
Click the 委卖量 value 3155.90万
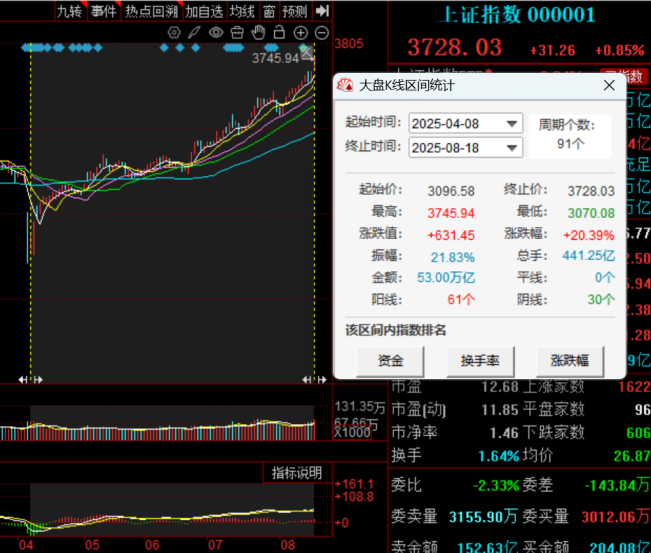(x=483, y=517)
